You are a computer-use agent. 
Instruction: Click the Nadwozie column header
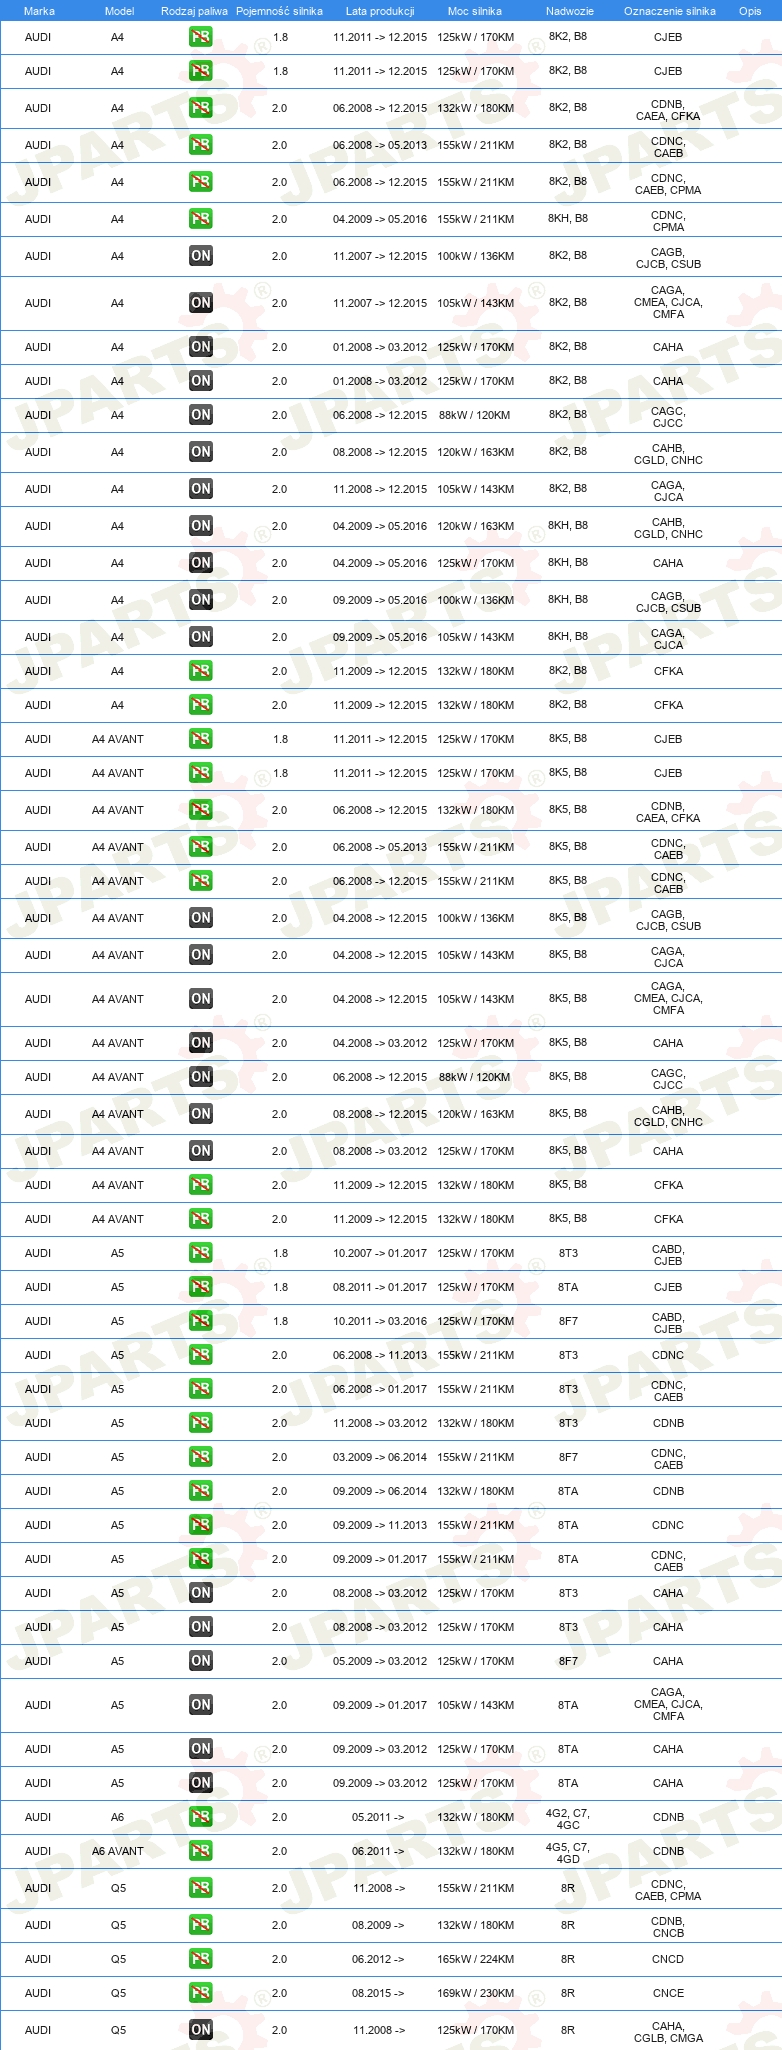(570, 11)
